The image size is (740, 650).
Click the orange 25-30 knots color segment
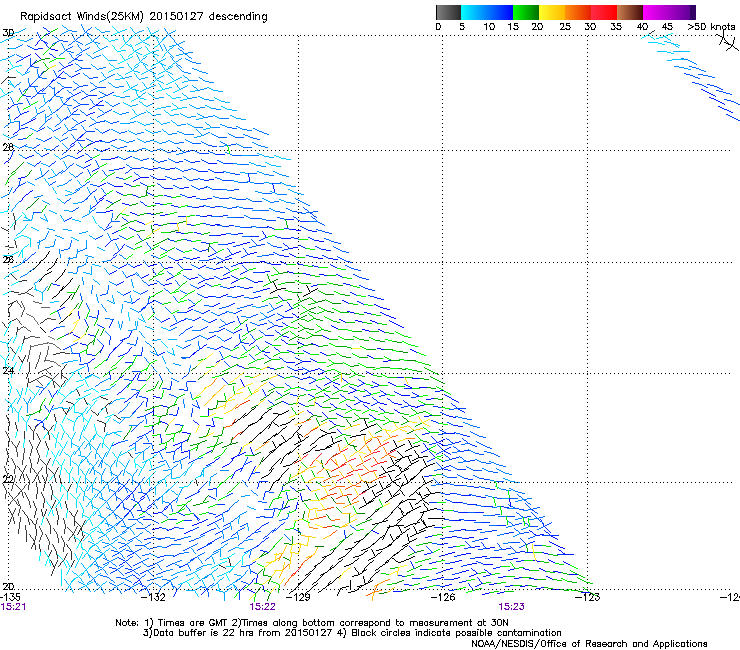point(578,12)
